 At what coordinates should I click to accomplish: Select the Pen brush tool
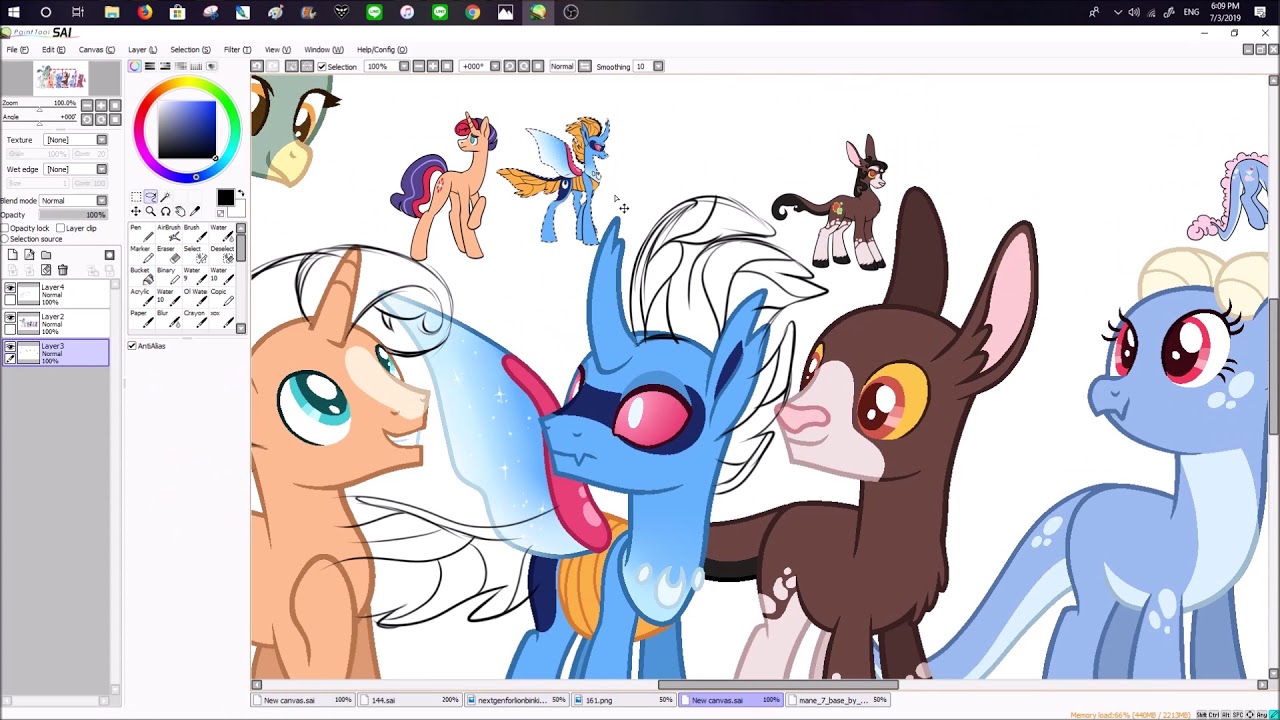[x=142, y=233]
